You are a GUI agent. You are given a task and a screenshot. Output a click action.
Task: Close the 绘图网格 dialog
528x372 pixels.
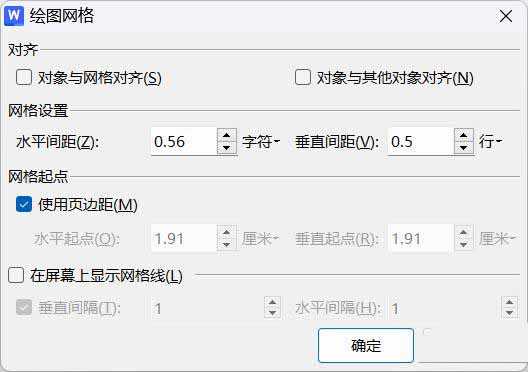tap(506, 16)
